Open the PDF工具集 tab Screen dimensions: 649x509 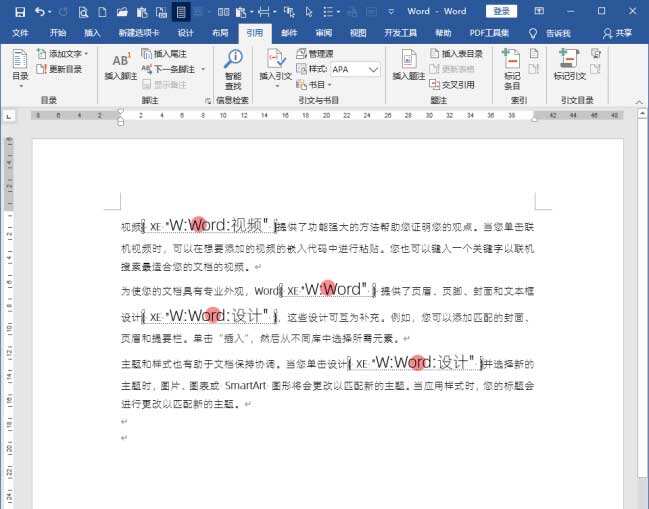point(489,33)
